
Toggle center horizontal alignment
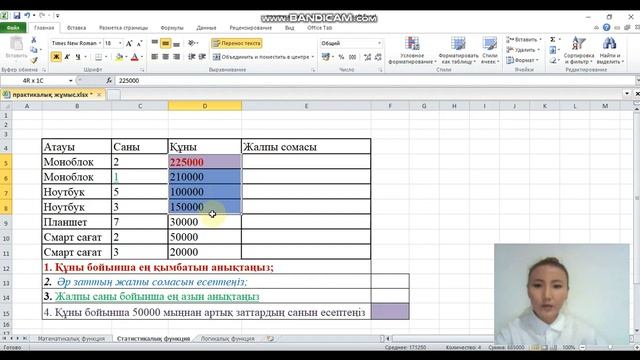pos(165,57)
